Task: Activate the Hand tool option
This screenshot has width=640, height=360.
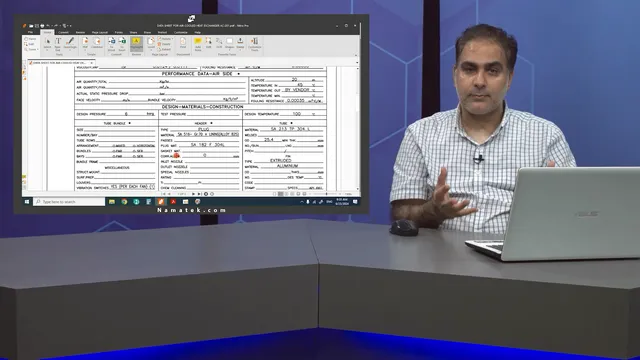Action: coord(30,39)
